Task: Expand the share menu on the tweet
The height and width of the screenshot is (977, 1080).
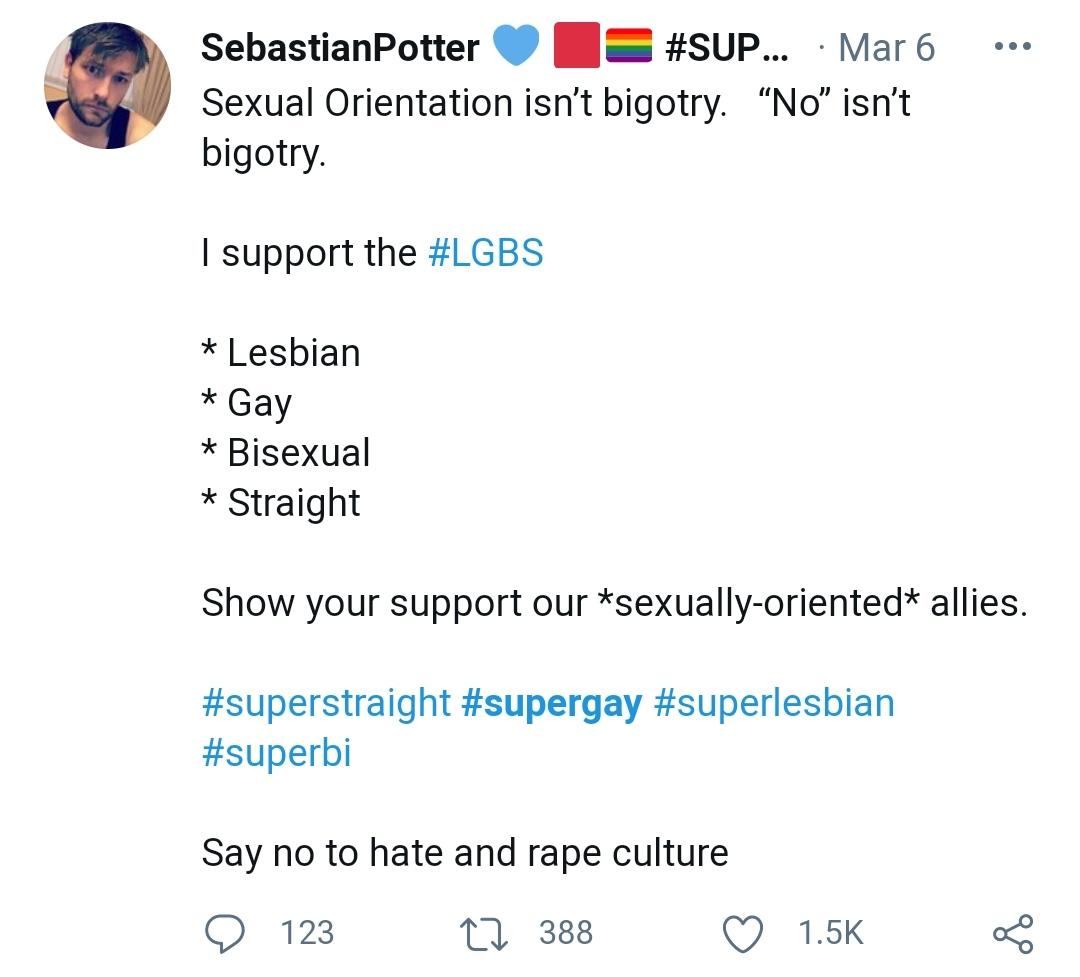Action: (1013, 933)
